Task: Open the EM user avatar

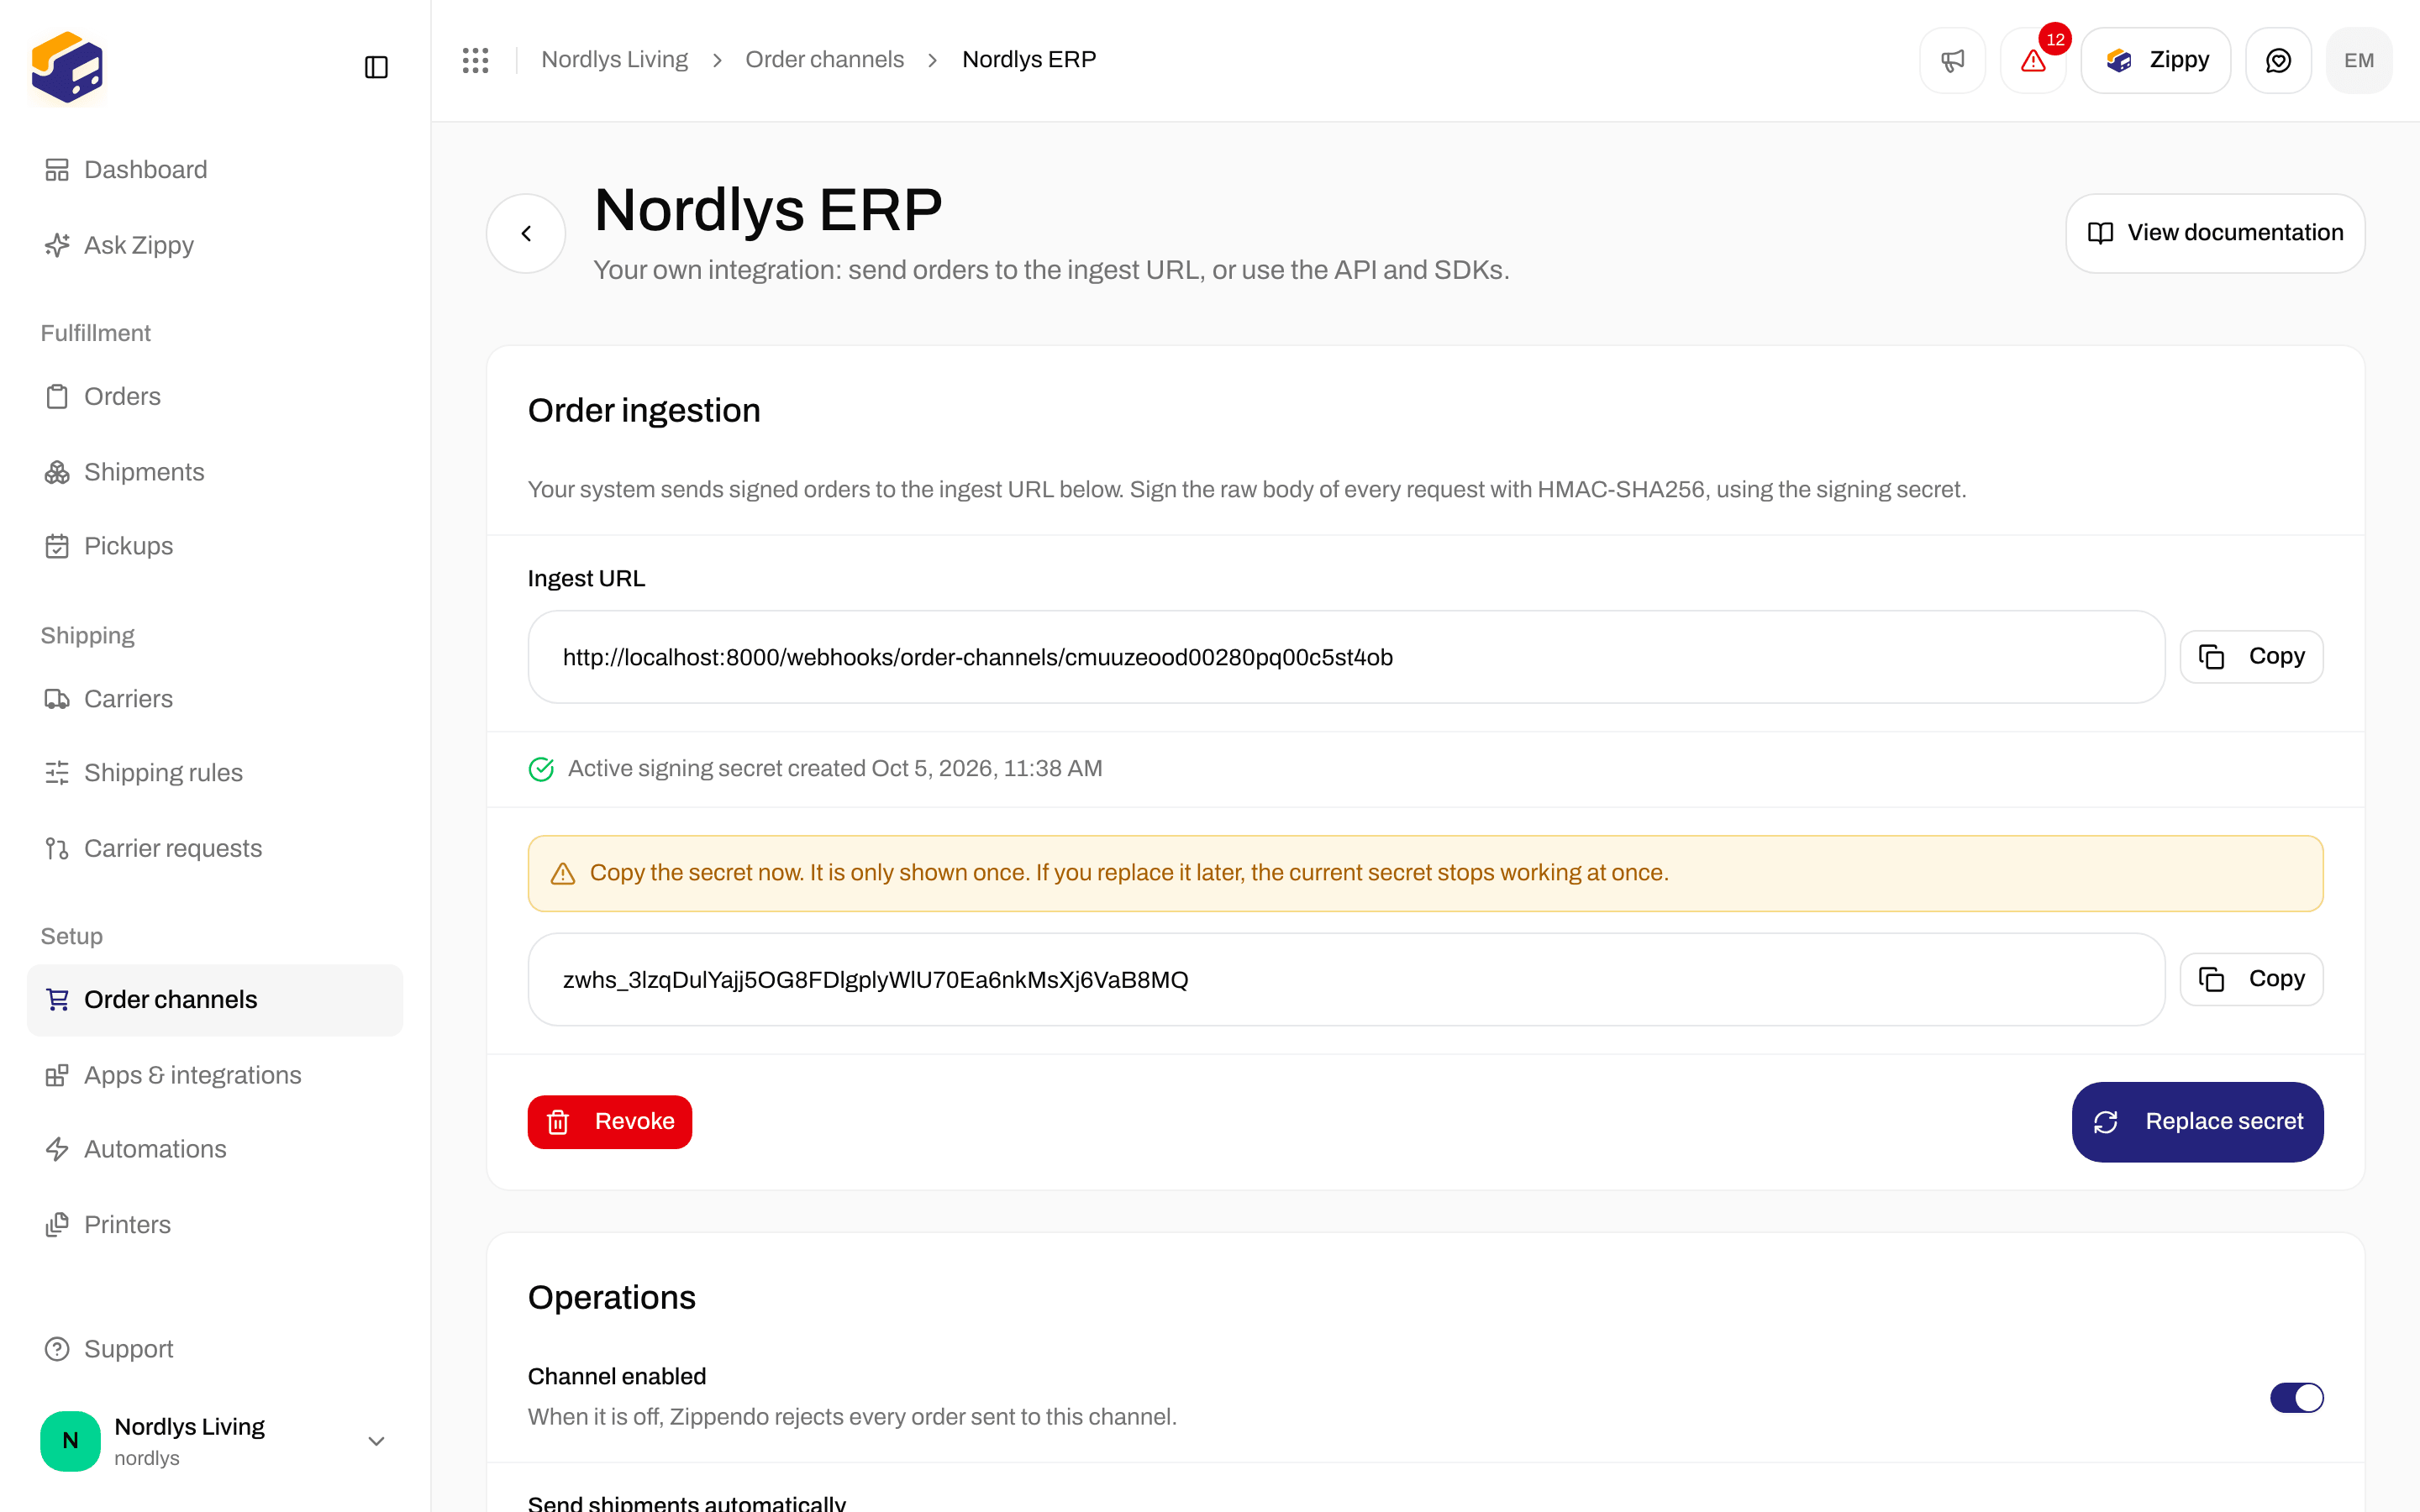Action: (2359, 61)
